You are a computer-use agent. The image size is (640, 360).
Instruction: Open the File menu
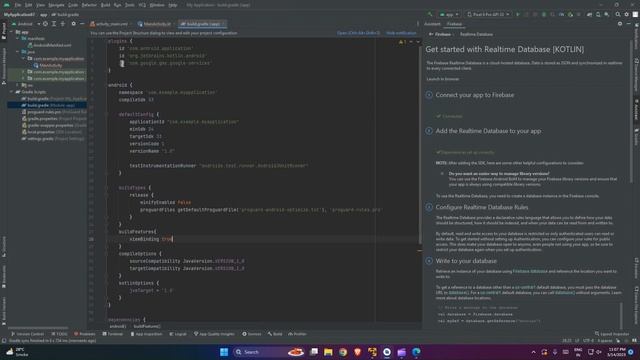point(18,5)
